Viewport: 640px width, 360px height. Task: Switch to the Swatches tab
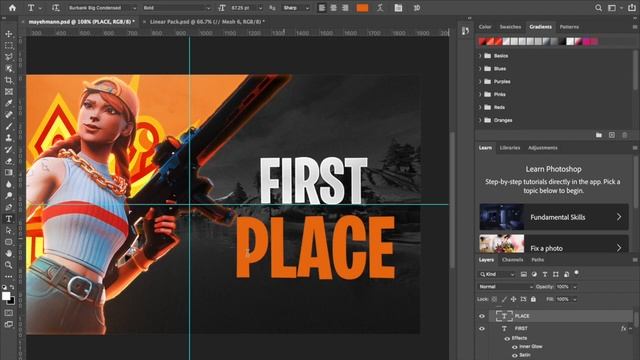[x=510, y=27]
